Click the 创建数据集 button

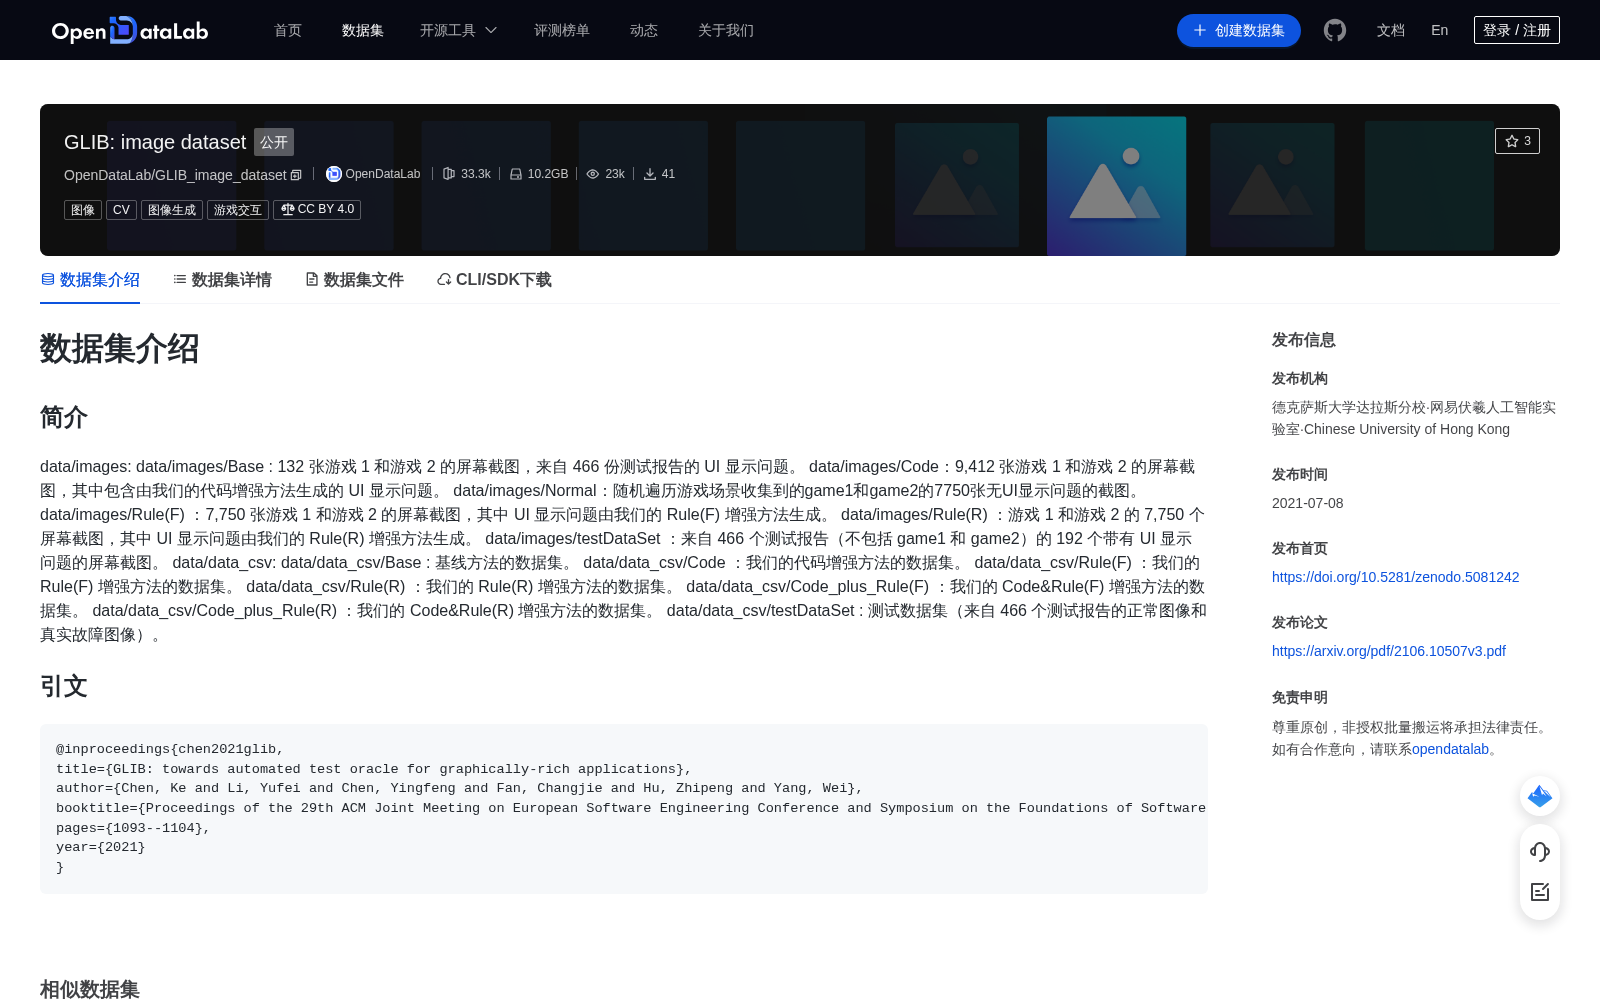pos(1239,30)
